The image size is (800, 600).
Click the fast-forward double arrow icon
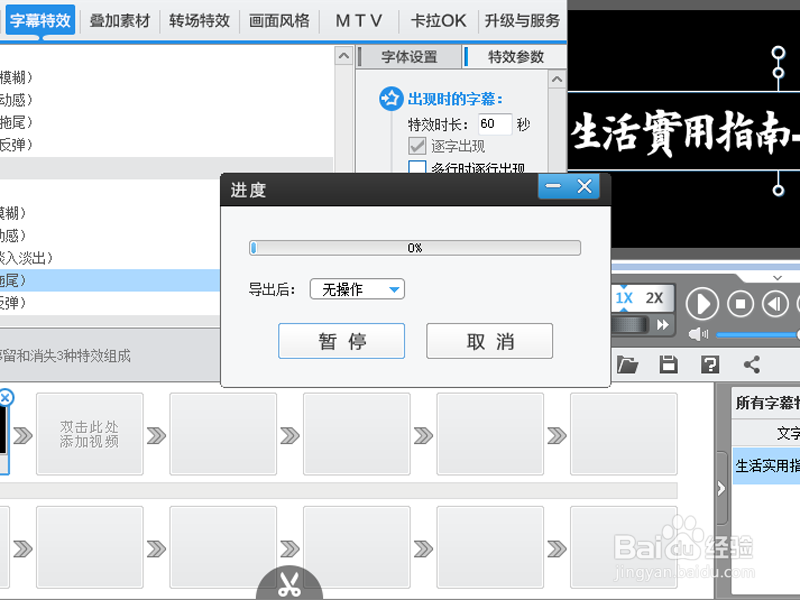[663, 324]
